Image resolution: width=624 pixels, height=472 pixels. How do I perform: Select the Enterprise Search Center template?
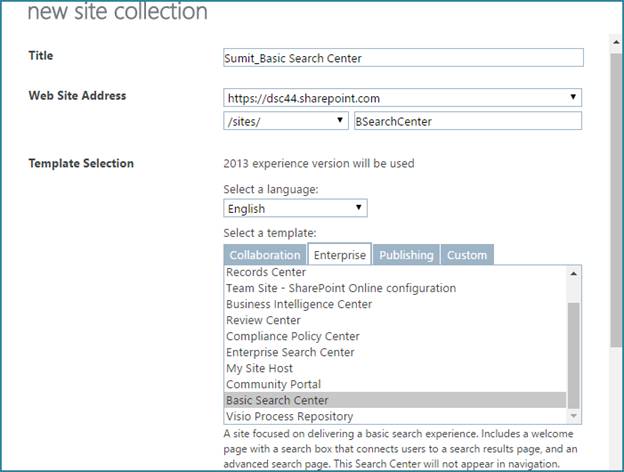point(395,352)
